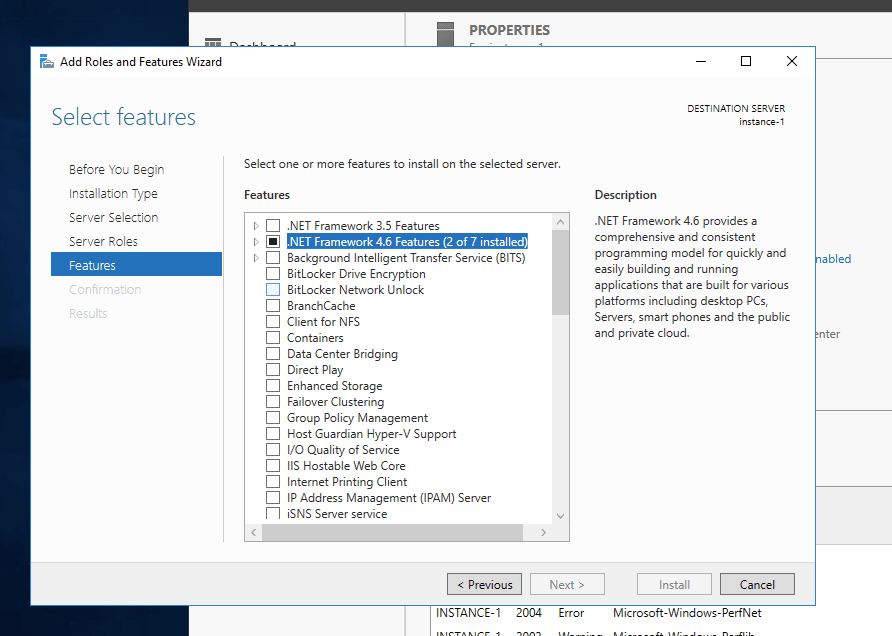This screenshot has width=892, height=636.
Task: Minimize the wizard window
Action: pos(701,61)
